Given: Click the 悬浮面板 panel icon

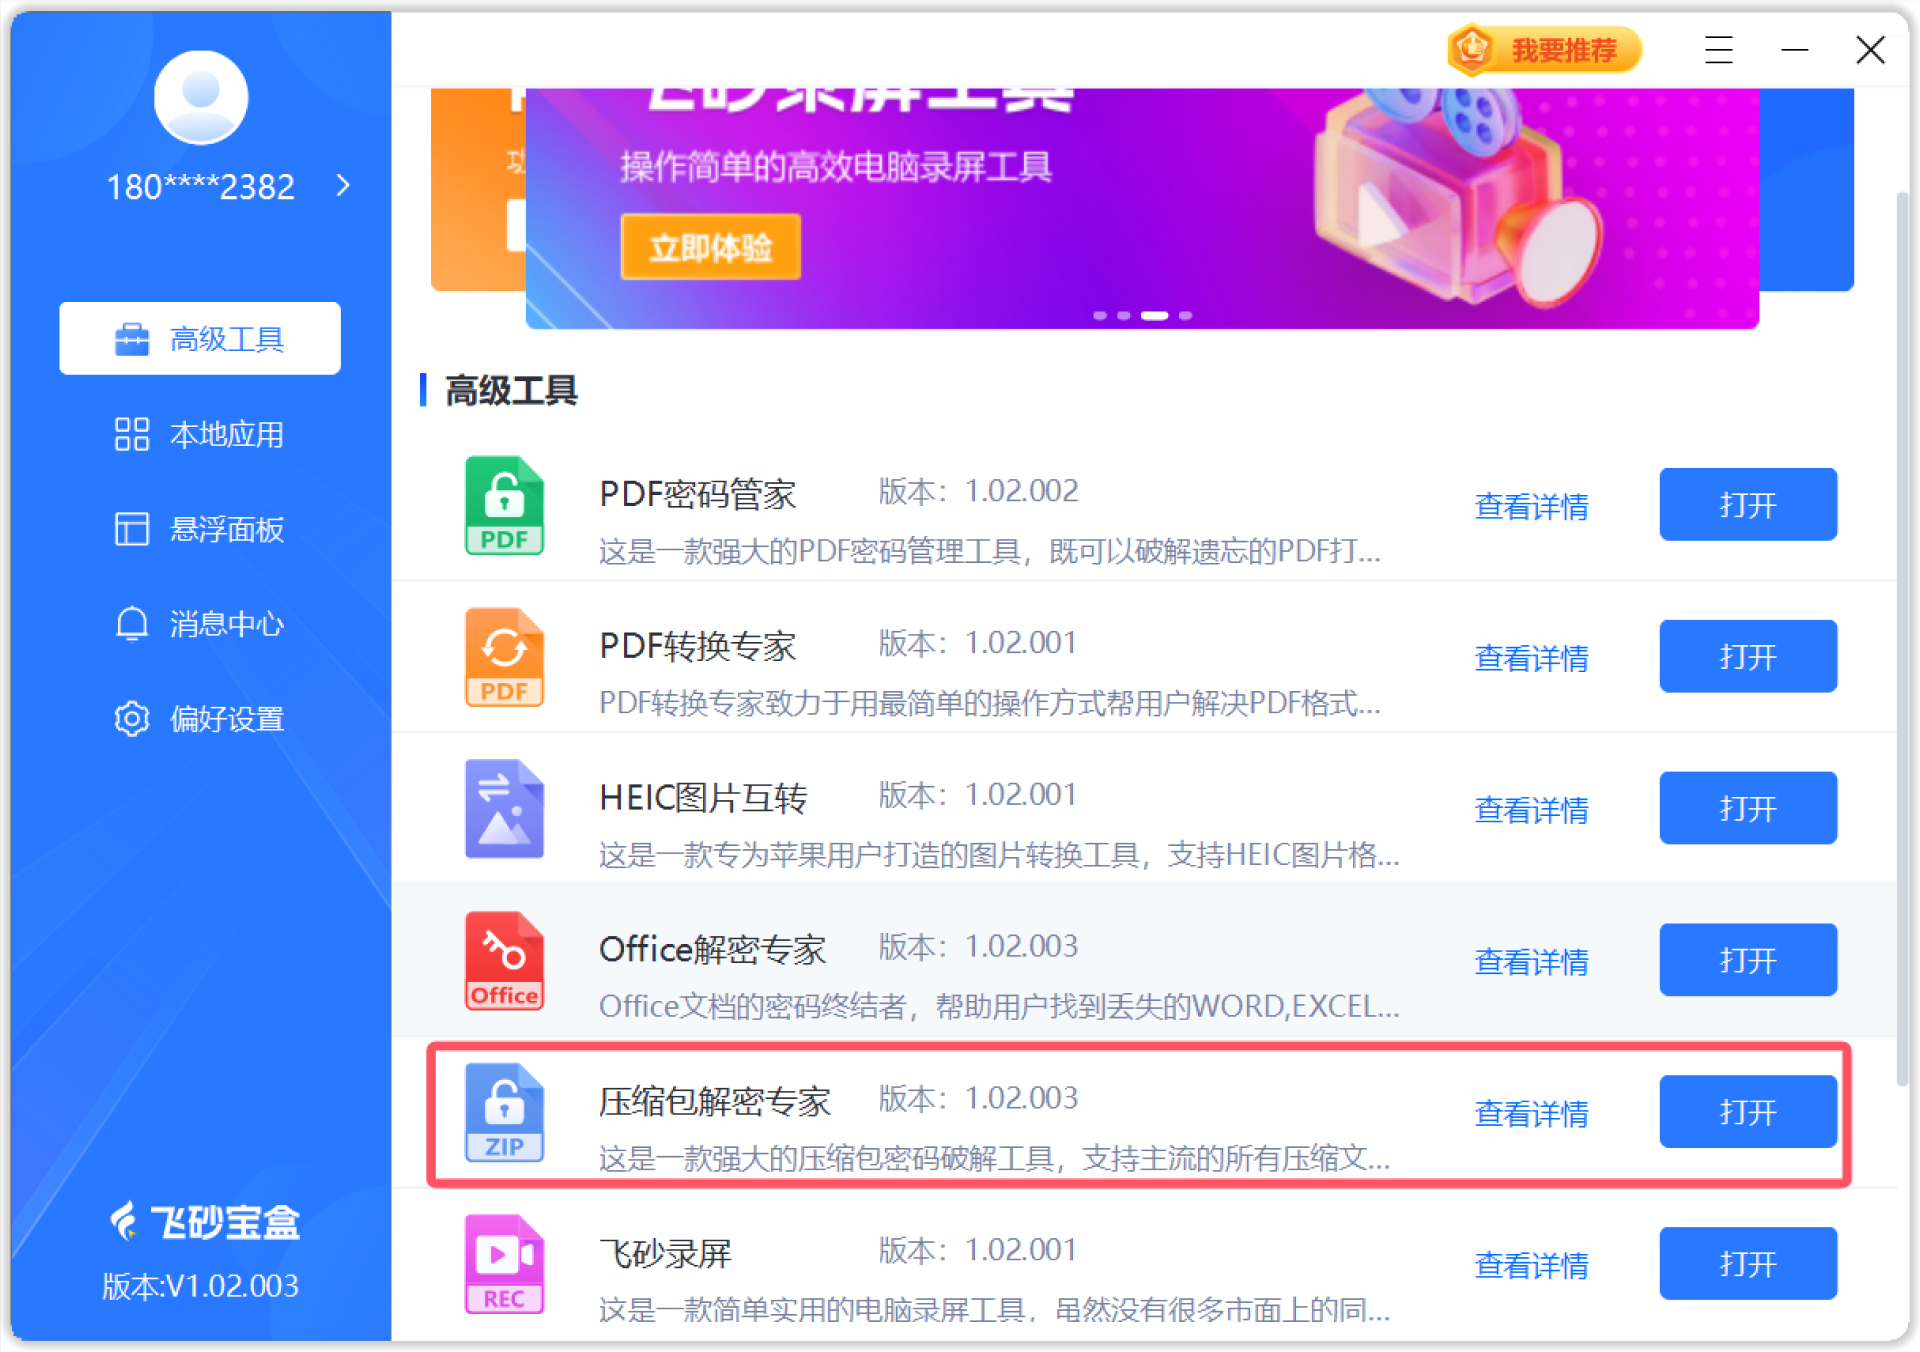Looking at the screenshot, I should pyautogui.click(x=131, y=529).
